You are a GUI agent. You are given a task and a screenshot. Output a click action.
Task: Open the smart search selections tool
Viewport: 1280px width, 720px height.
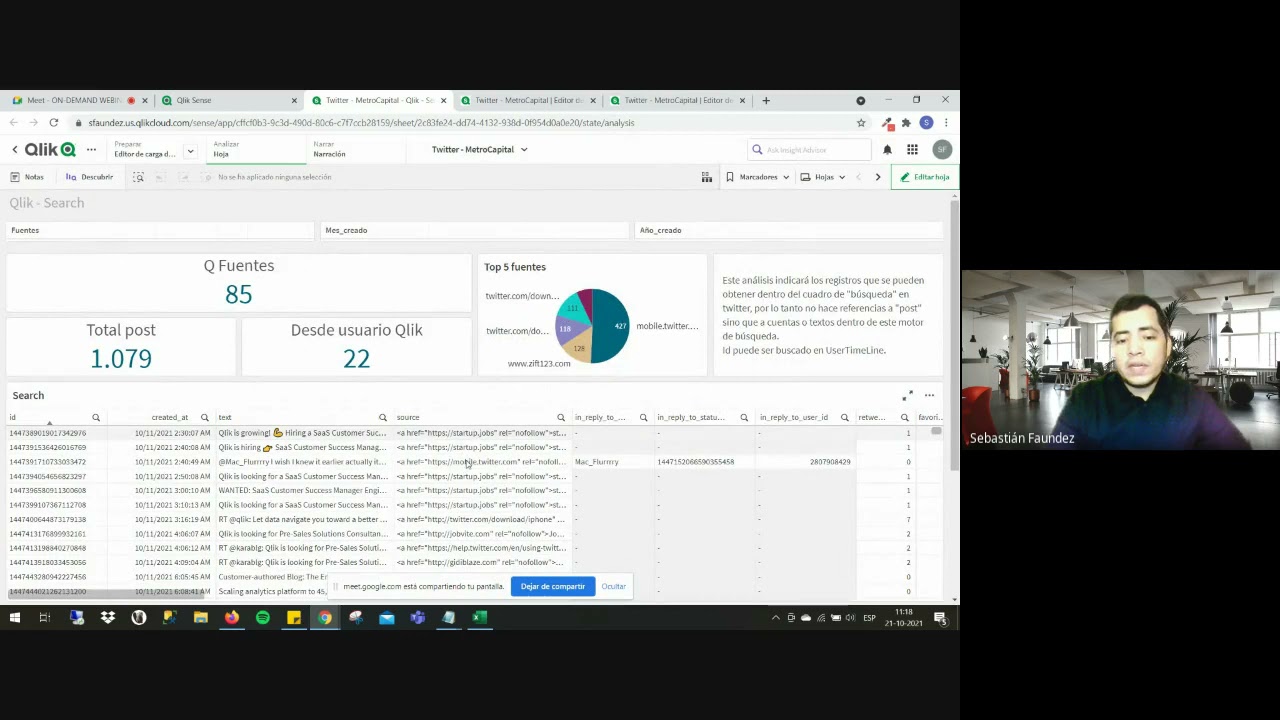pos(138,177)
